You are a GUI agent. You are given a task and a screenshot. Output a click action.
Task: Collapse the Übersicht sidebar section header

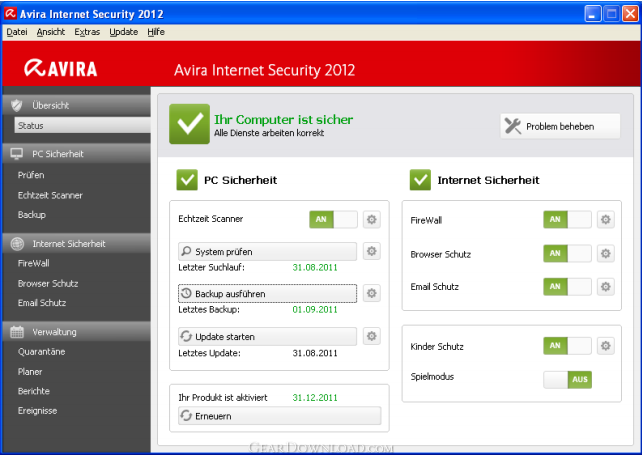[x=77, y=105]
